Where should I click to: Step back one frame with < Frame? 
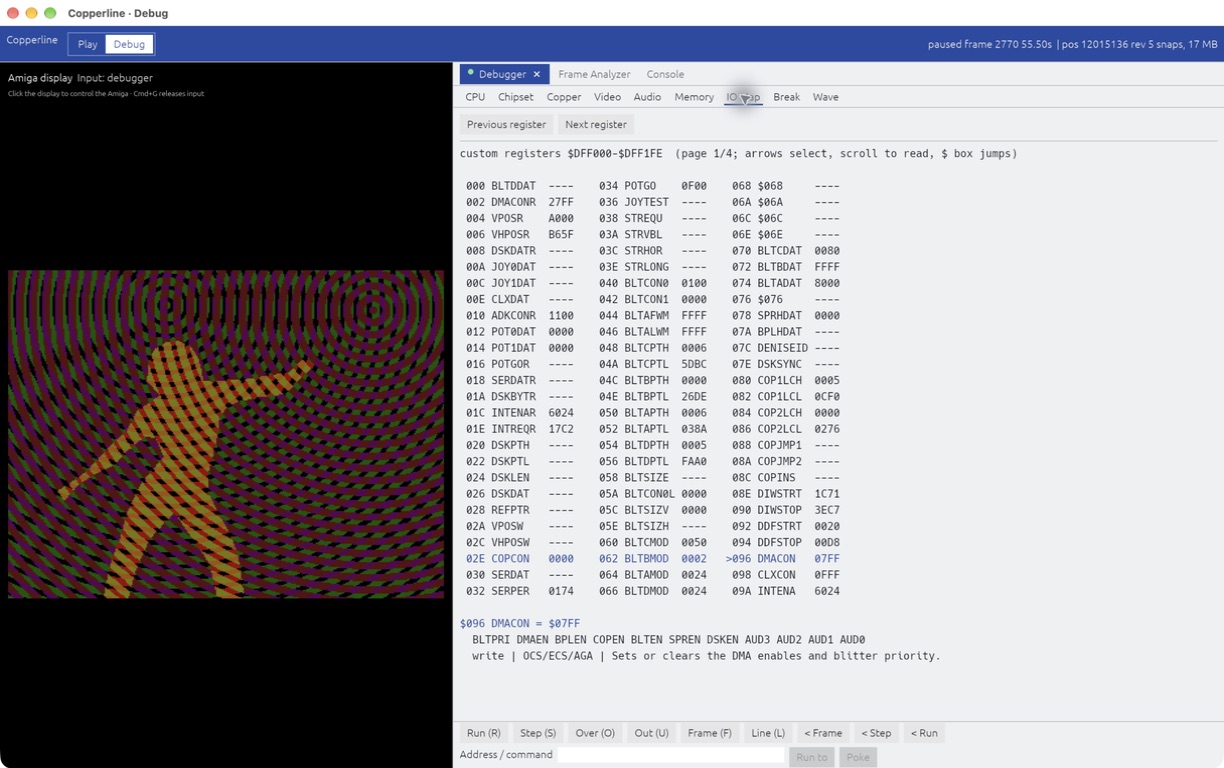(823, 733)
